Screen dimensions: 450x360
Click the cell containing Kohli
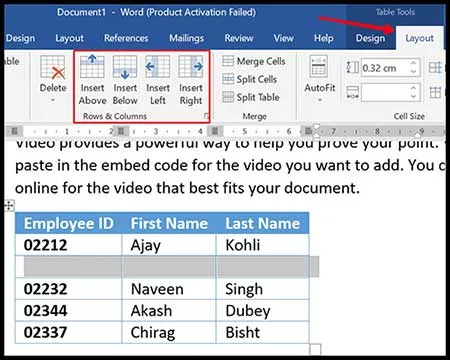pos(262,245)
